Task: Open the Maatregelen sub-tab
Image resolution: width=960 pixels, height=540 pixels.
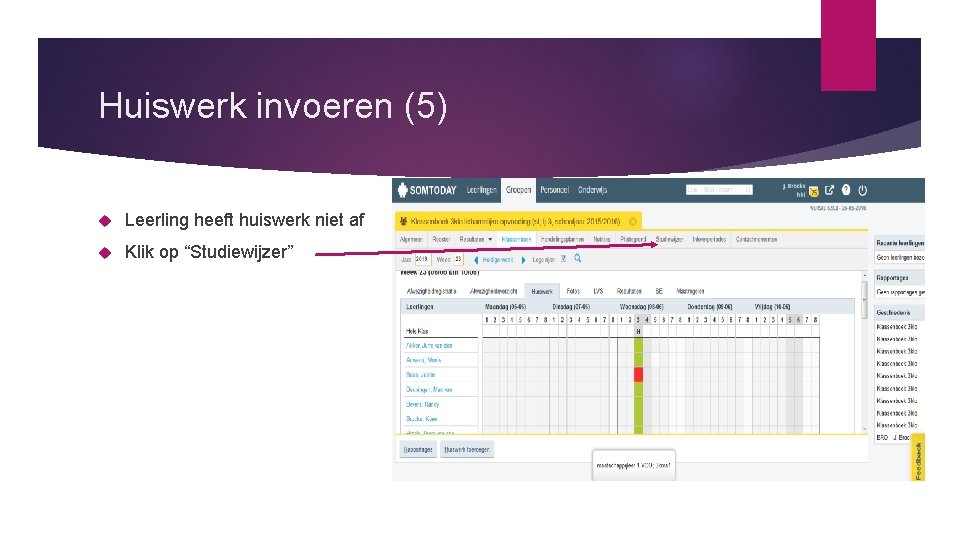Action: 690,291
